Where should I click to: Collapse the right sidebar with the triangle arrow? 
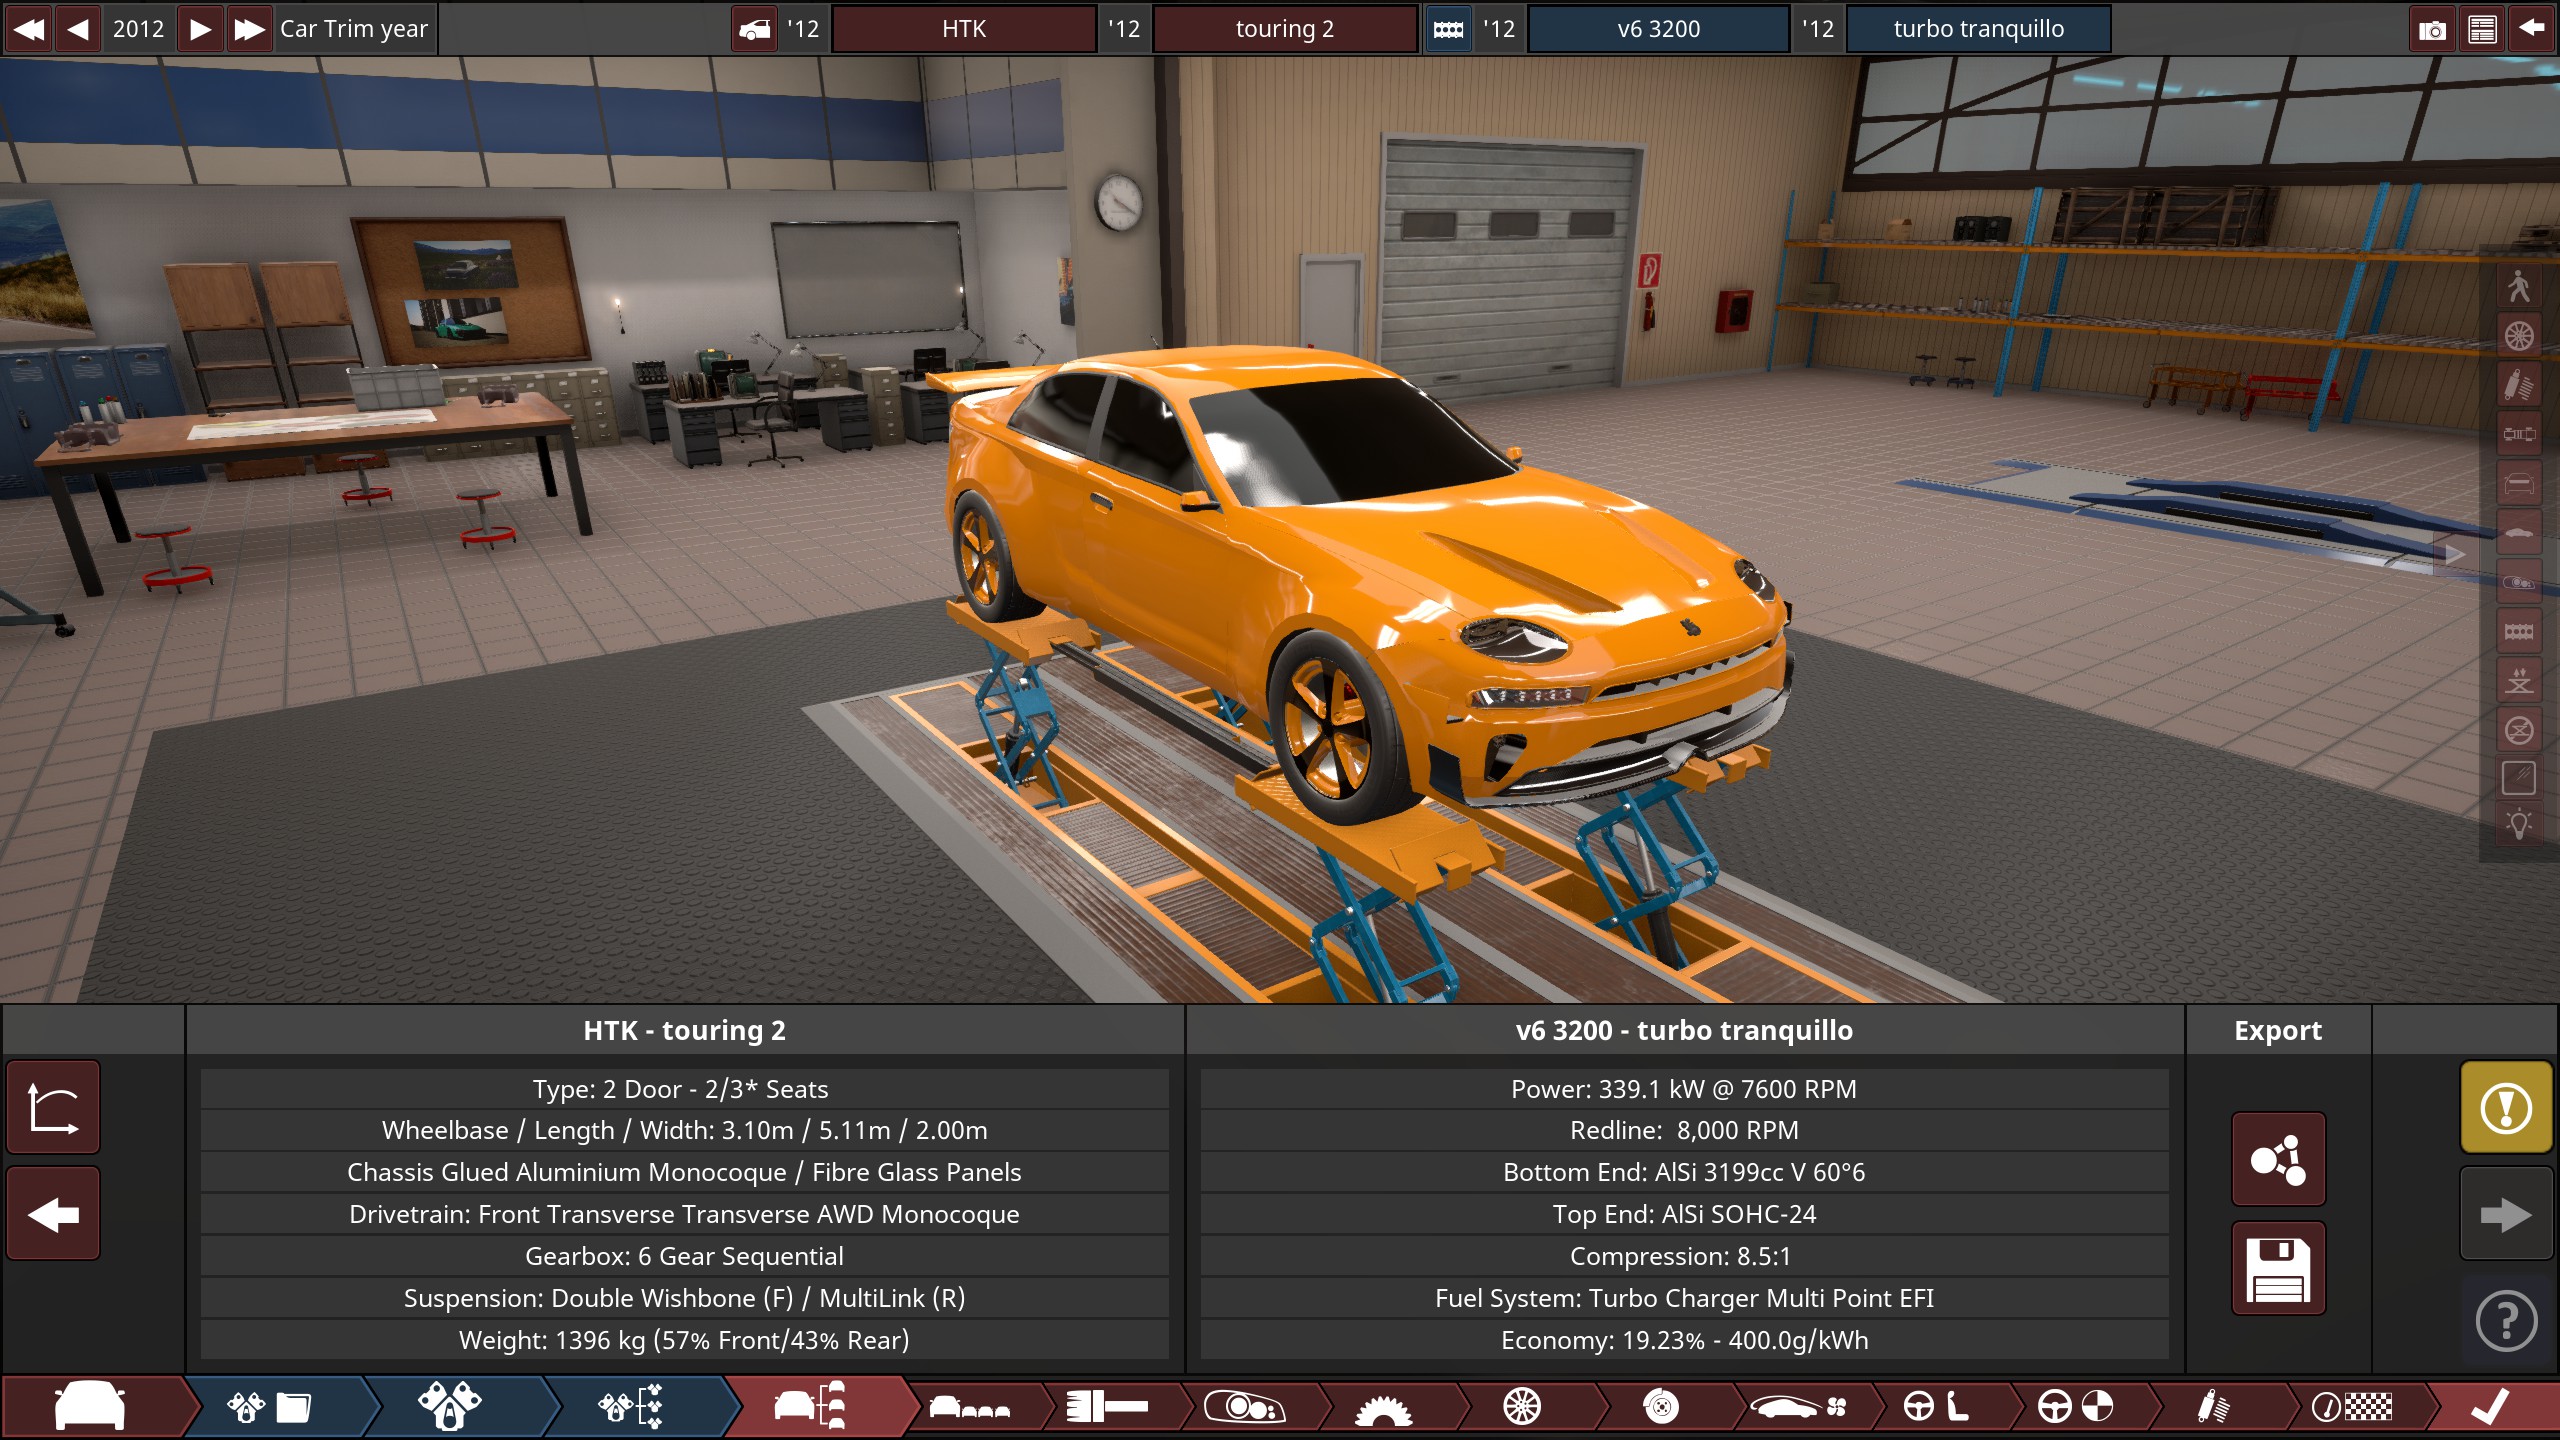click(x=2455, y=555)
